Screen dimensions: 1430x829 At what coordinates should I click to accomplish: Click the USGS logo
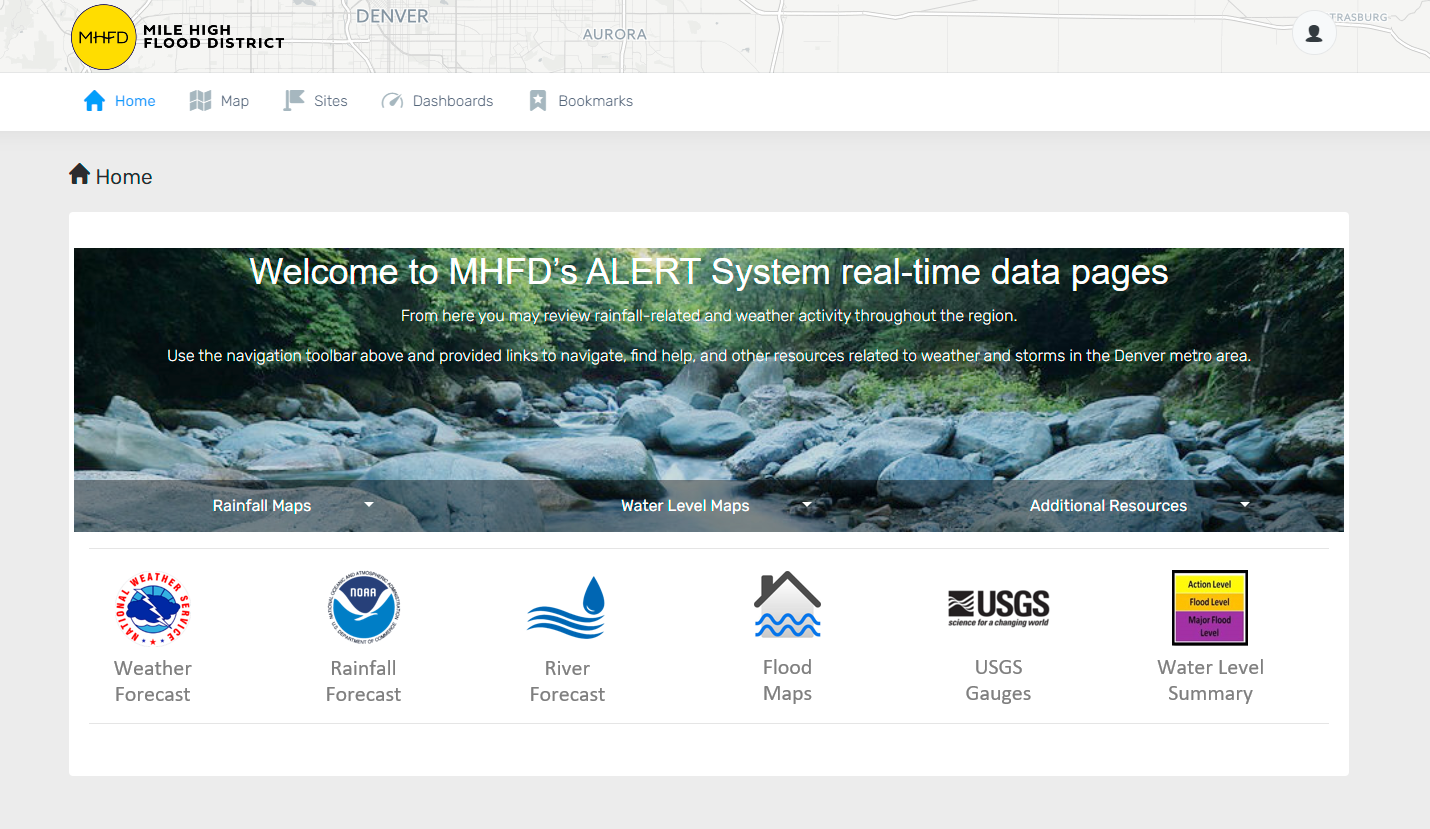click(998, 608)
